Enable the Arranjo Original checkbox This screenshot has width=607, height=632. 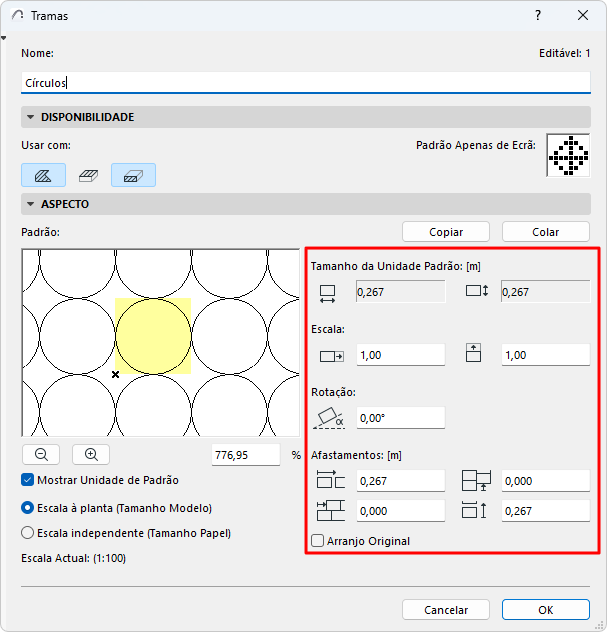point(318,541)
